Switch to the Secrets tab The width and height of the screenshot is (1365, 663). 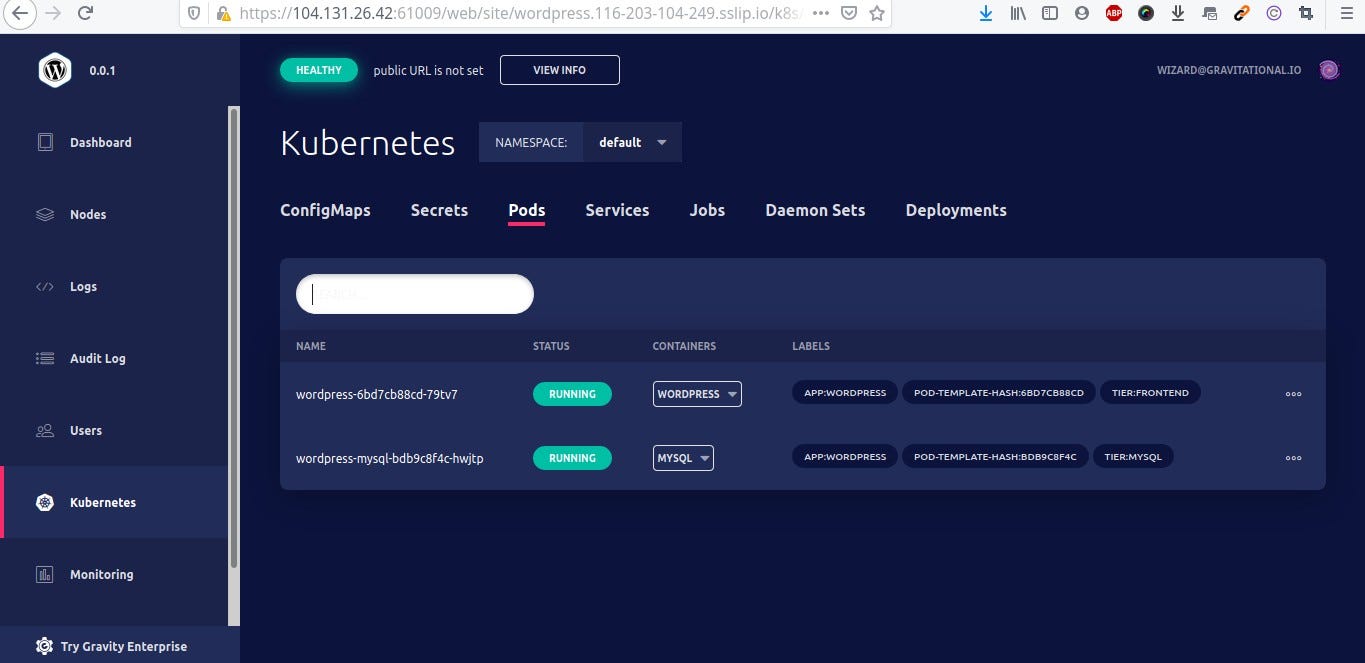click(439, 210)
